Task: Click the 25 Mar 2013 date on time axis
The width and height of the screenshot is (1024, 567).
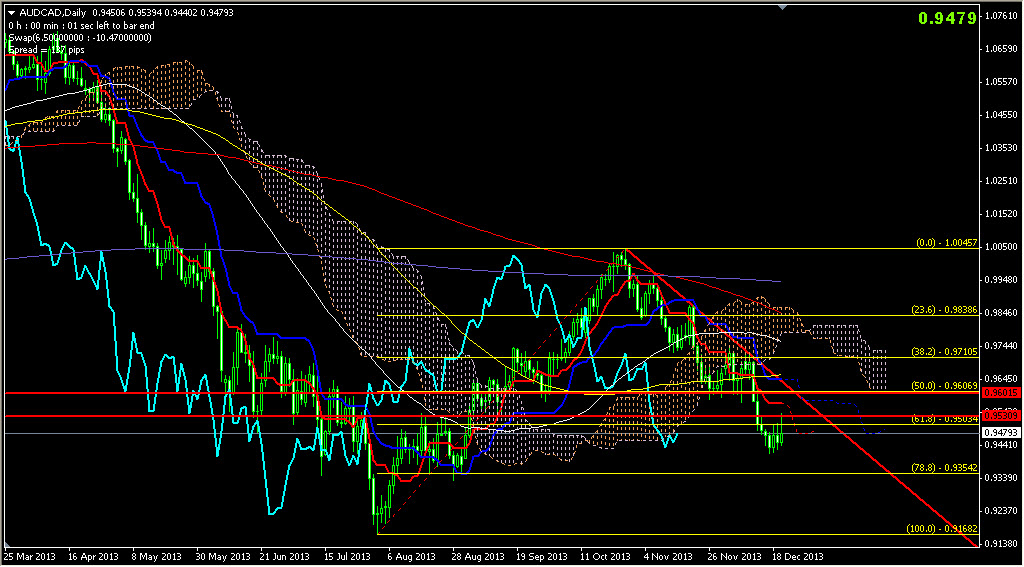Action: coord(28,555)
